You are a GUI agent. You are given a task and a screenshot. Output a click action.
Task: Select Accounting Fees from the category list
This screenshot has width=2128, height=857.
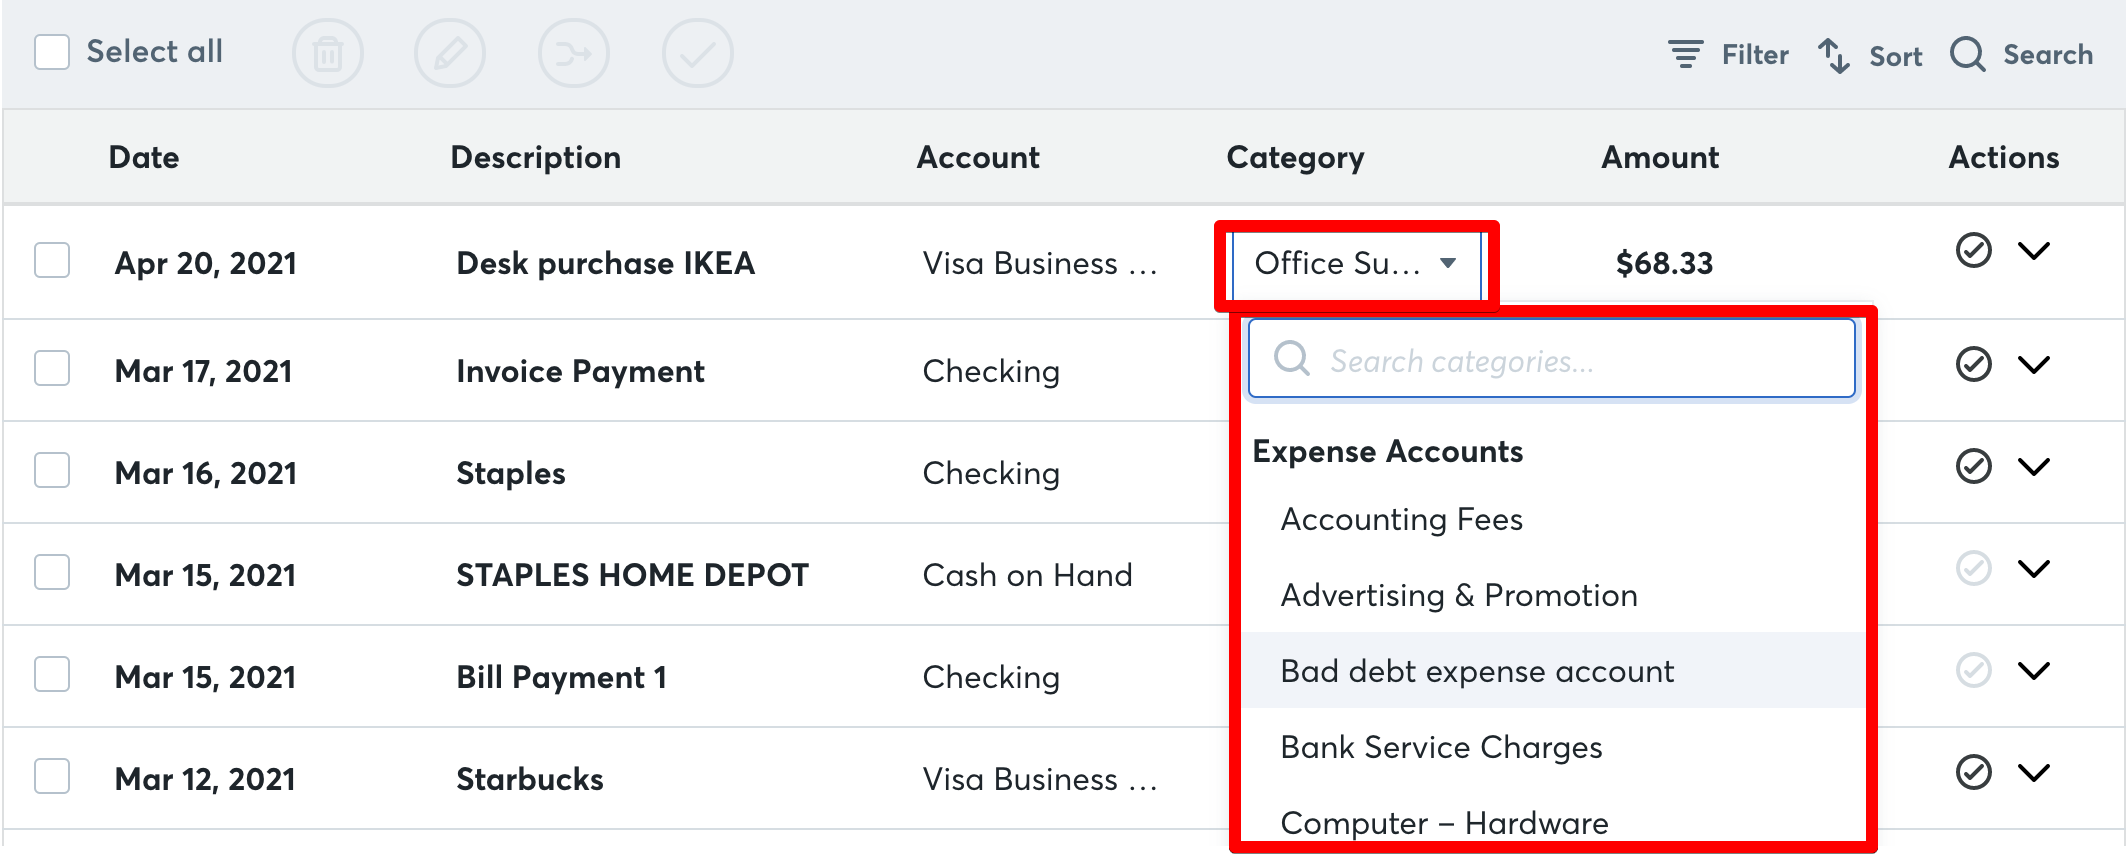coord(1401,519)
